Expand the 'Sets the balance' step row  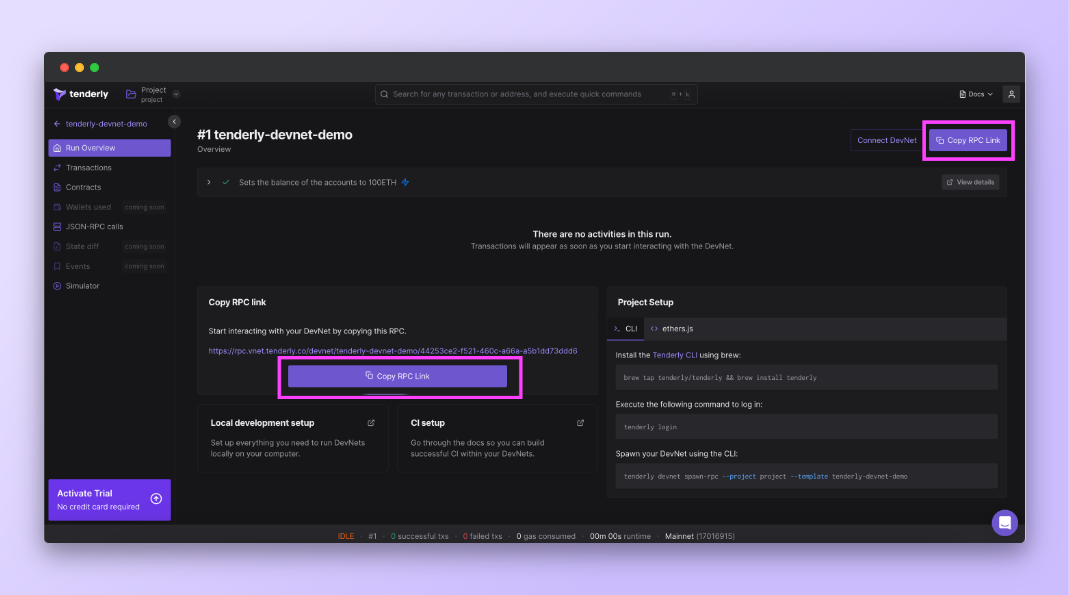209,182
